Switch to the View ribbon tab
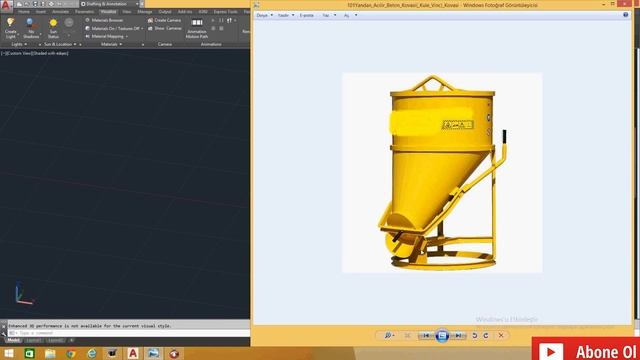 (127, 12)
